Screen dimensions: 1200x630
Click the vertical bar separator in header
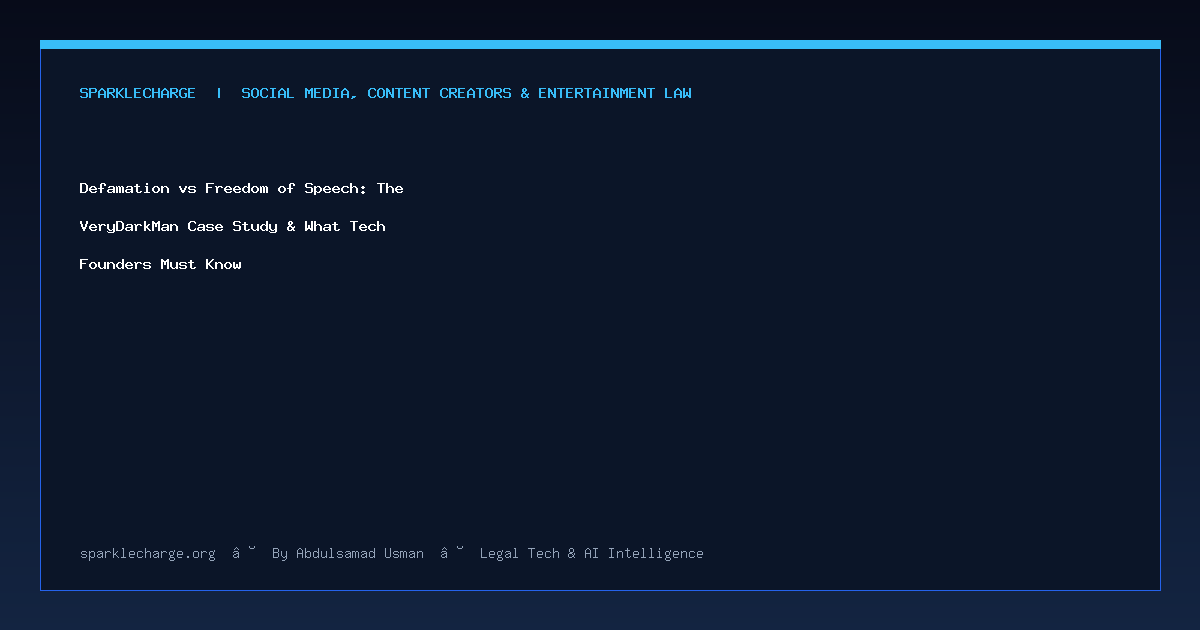219,93
